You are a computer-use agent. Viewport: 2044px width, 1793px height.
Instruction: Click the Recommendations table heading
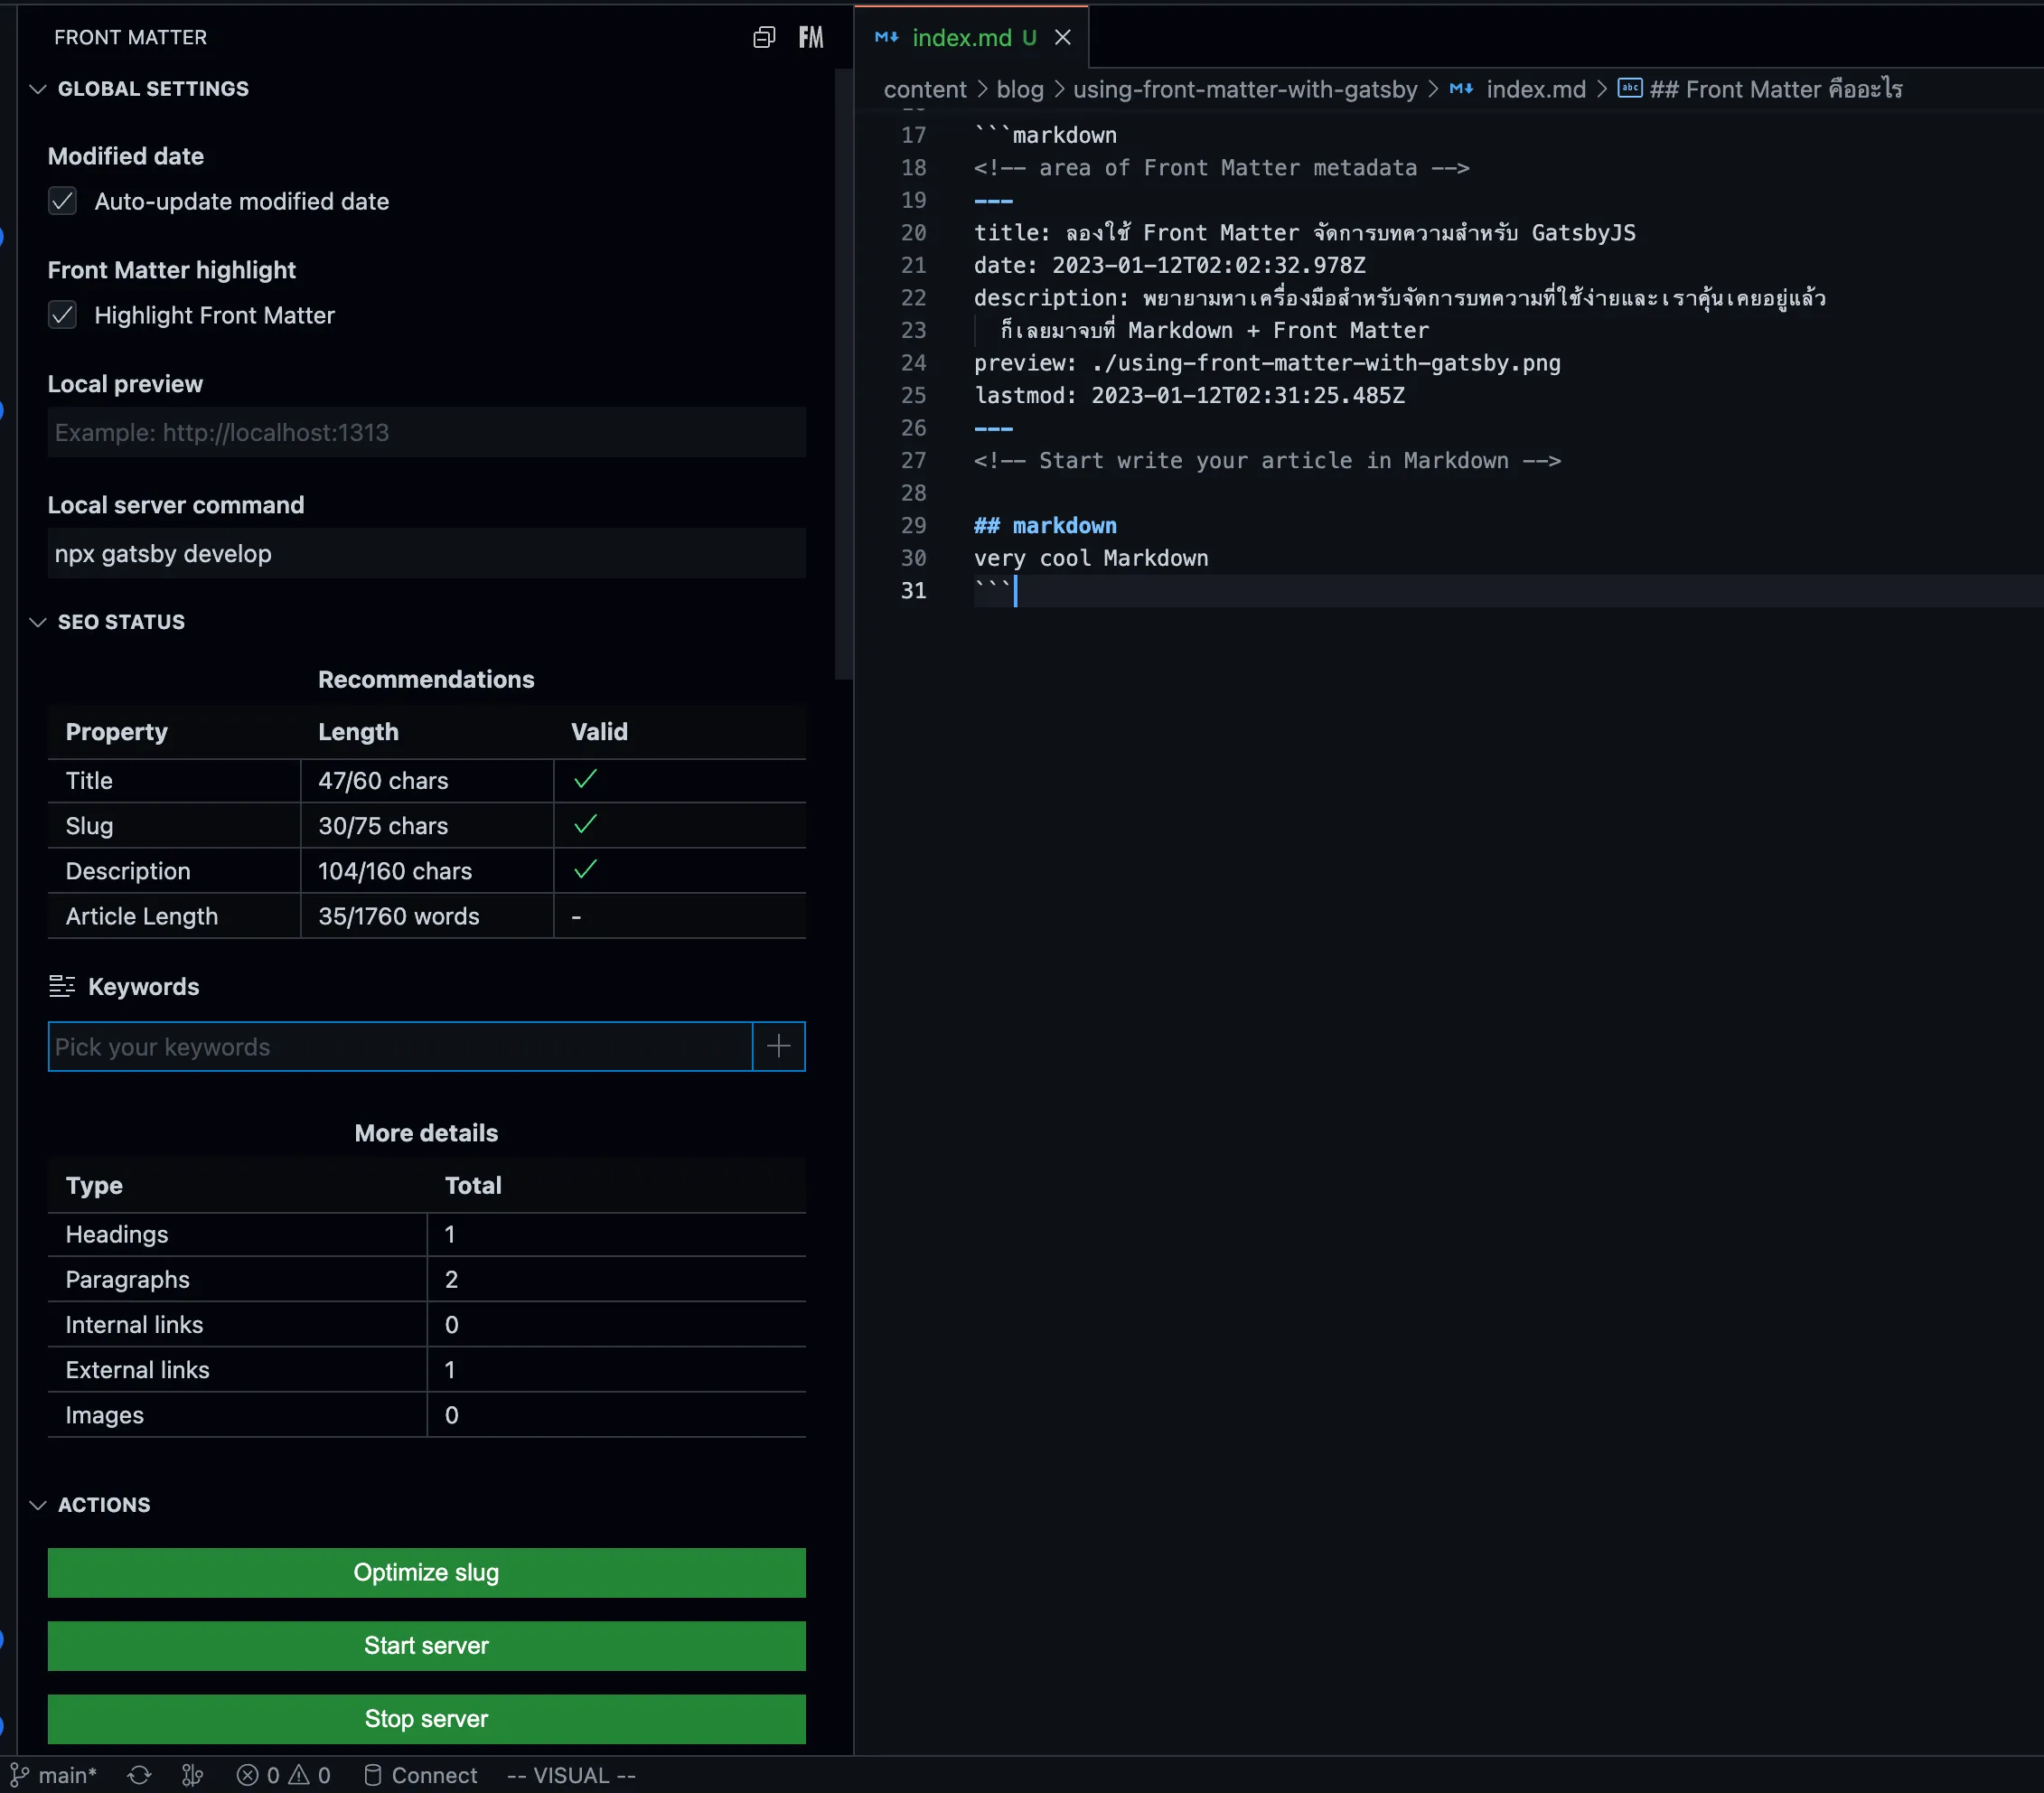(x=426, y=679)
